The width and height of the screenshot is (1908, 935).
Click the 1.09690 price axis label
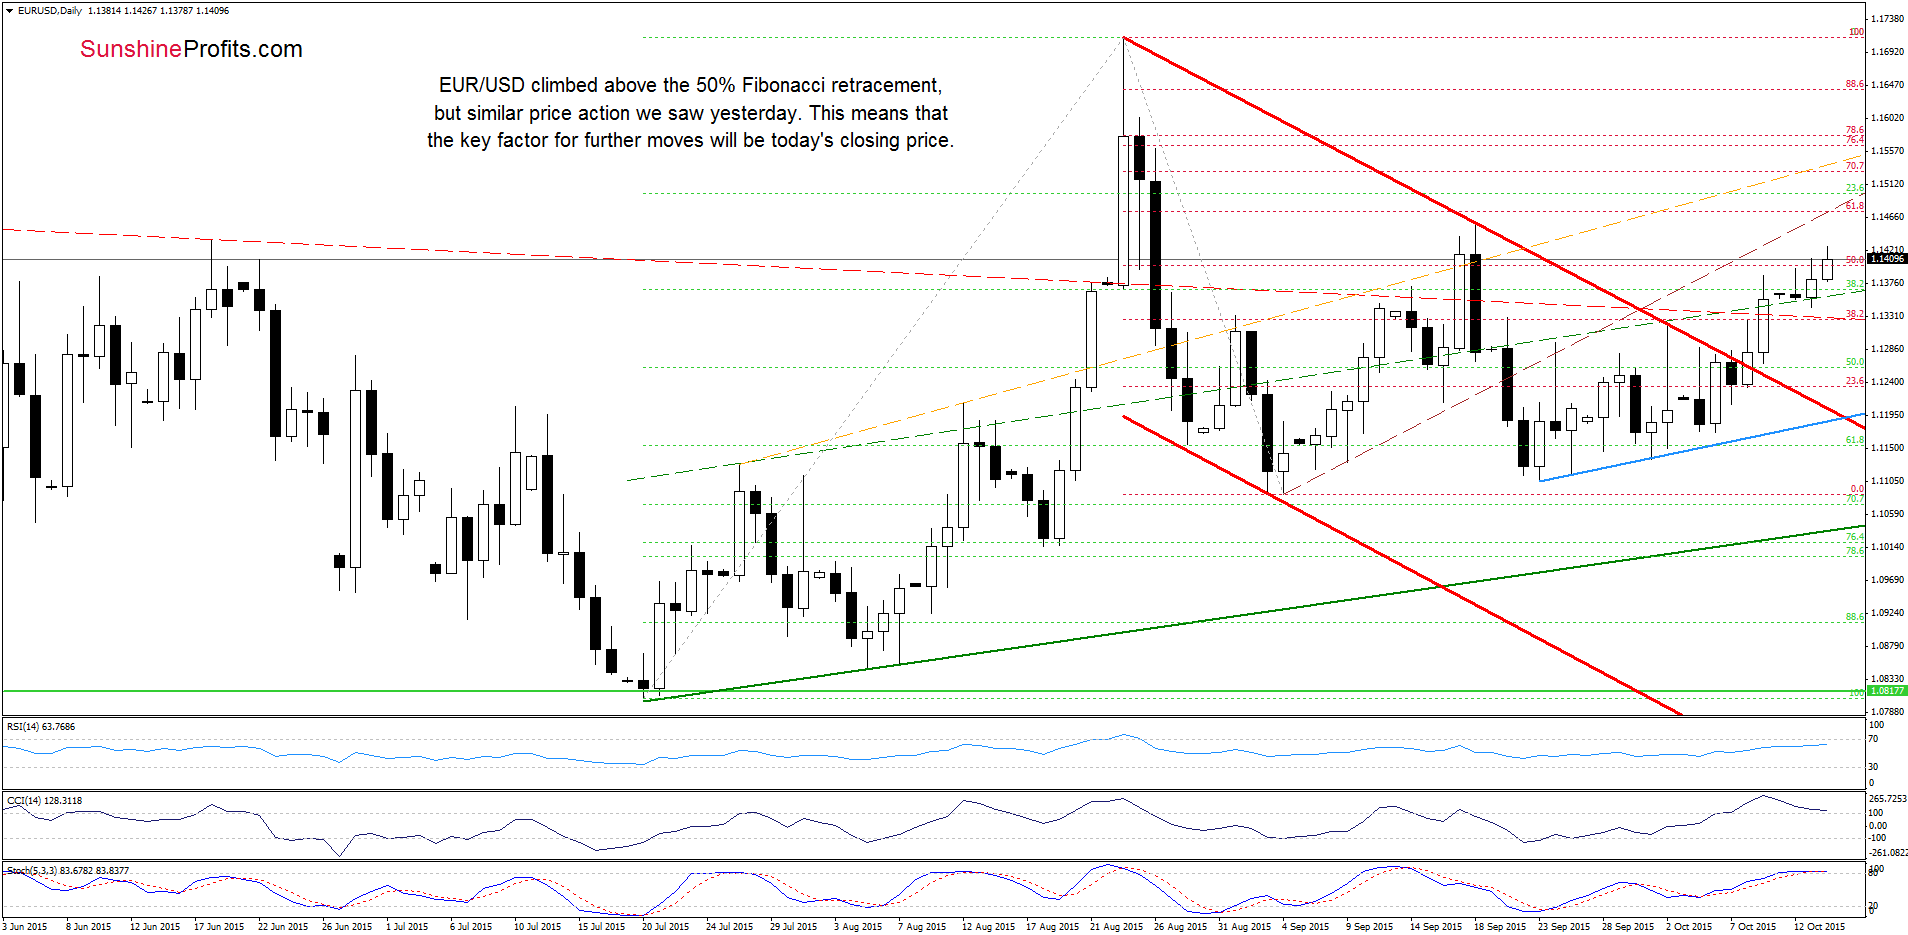tap(1888, 580)
